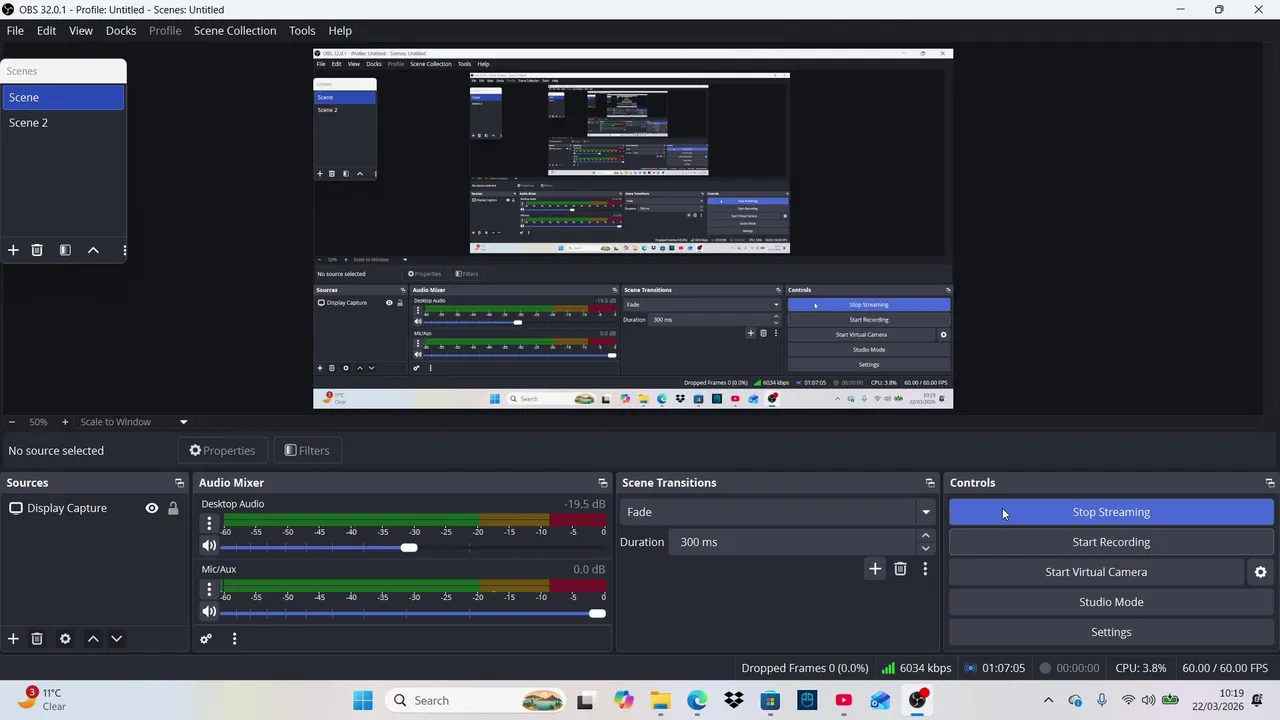The width and height of the screenshot is (1280, 720).
Task: Toggle Display Capture lock
Action: pos(173,508)
